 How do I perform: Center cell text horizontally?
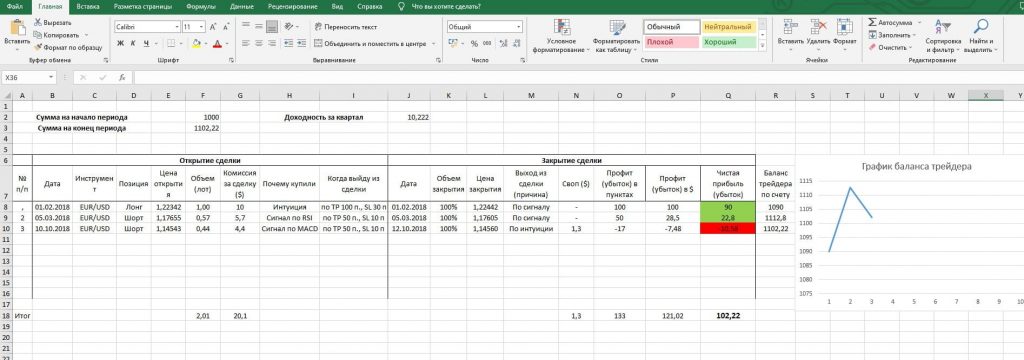pyautogui.click(x=259, y=44)
